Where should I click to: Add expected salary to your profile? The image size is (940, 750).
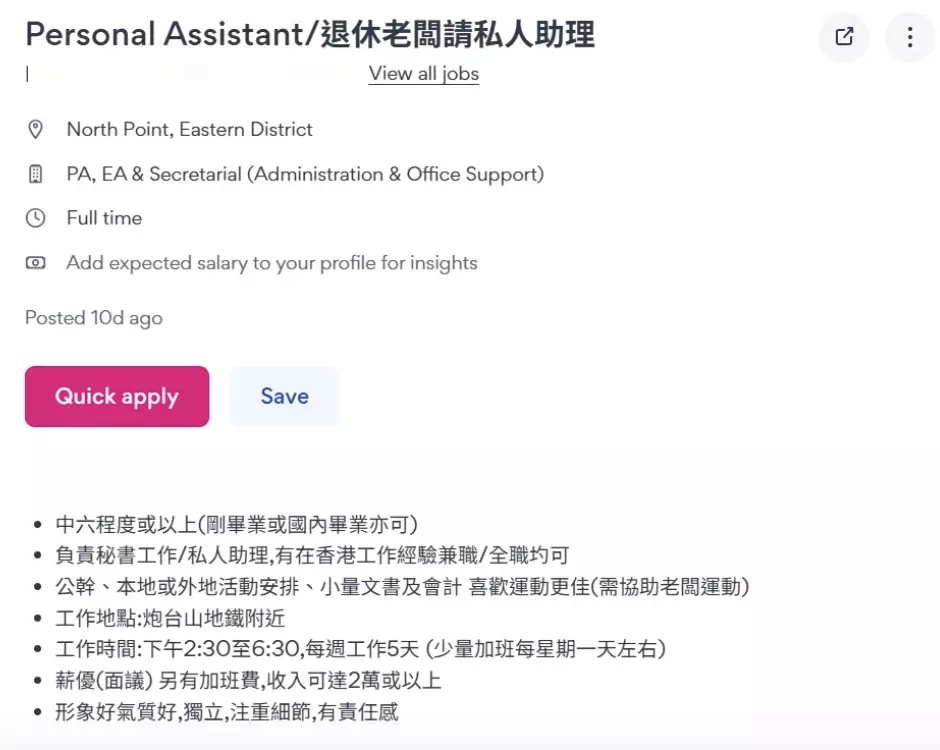tap(271, 263)
